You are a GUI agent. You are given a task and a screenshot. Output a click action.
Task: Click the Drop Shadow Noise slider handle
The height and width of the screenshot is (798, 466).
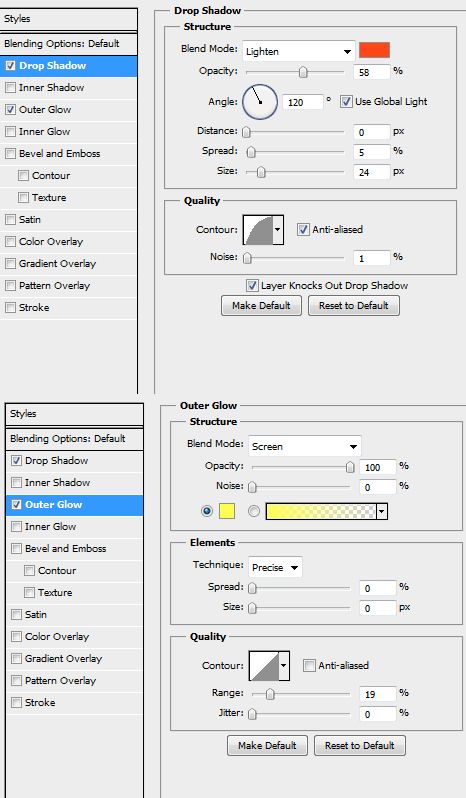coord(247,259)
